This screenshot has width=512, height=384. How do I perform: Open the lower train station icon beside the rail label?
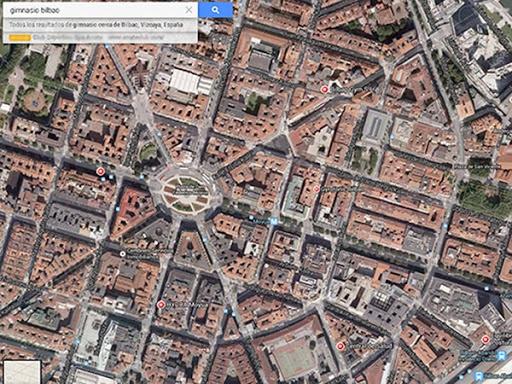pyautogui.click(x=480, y=376)
